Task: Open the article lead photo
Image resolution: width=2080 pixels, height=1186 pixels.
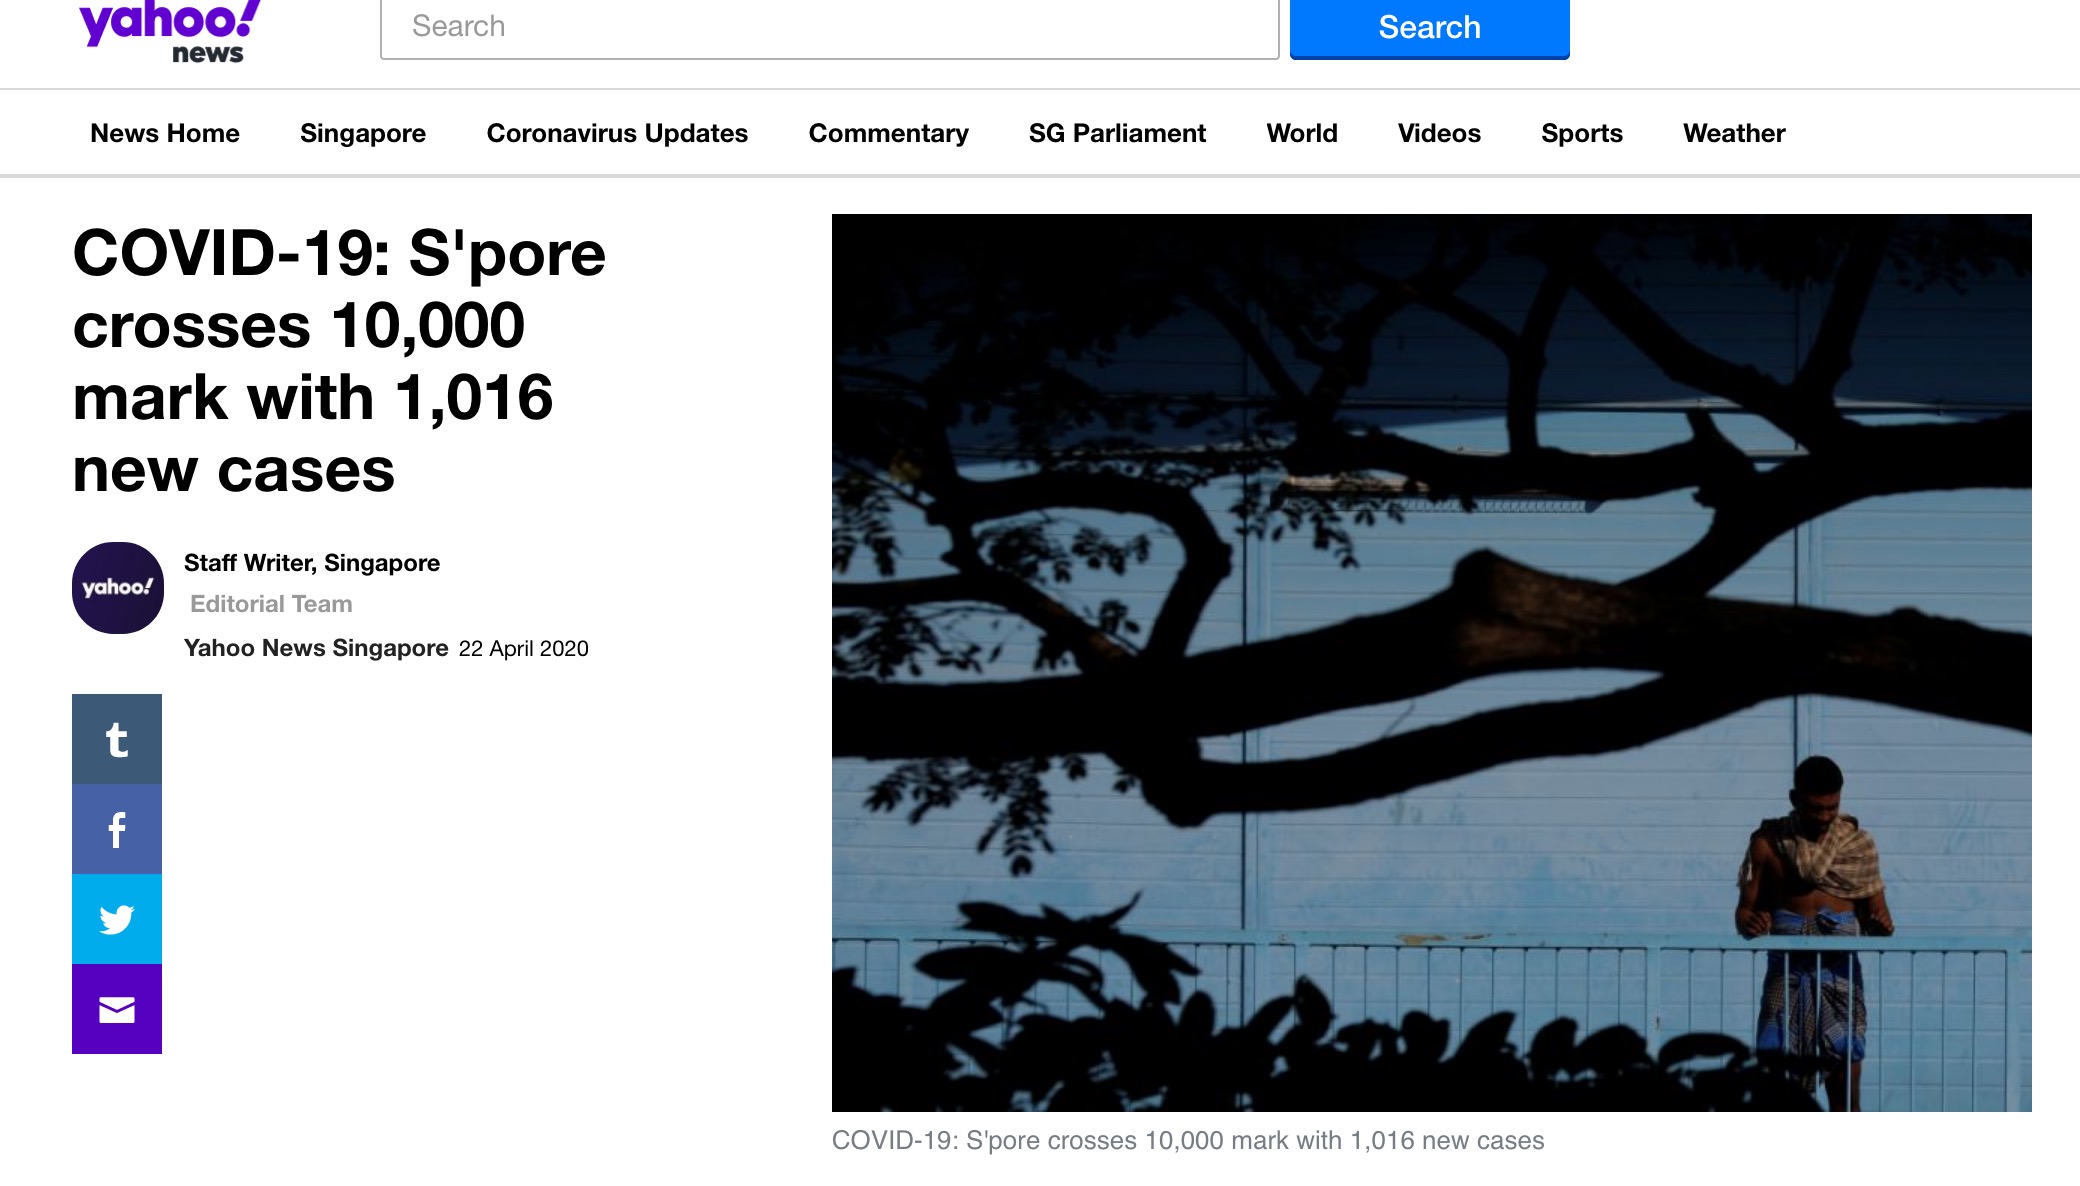Action: [x=1432, y=662]
